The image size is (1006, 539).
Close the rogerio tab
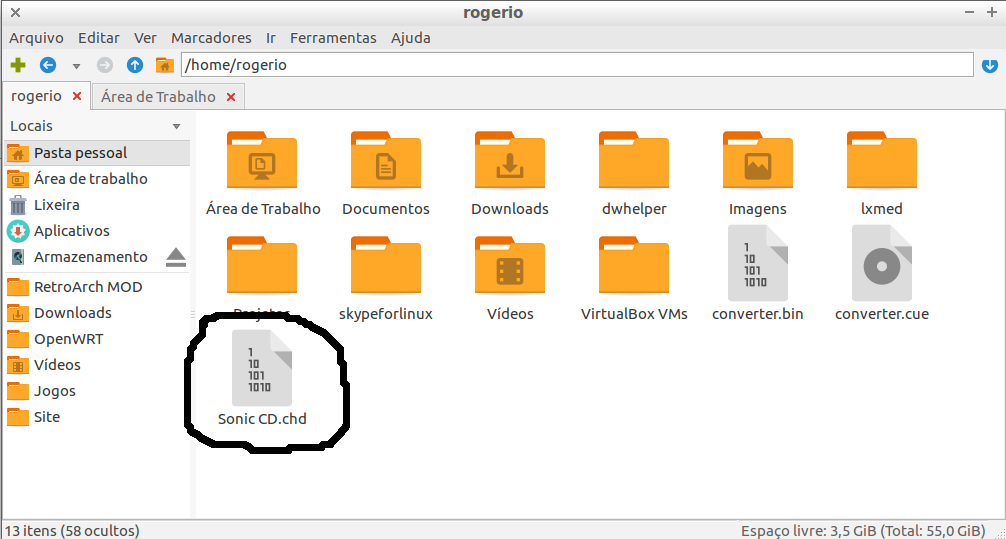tap(77, 97)
